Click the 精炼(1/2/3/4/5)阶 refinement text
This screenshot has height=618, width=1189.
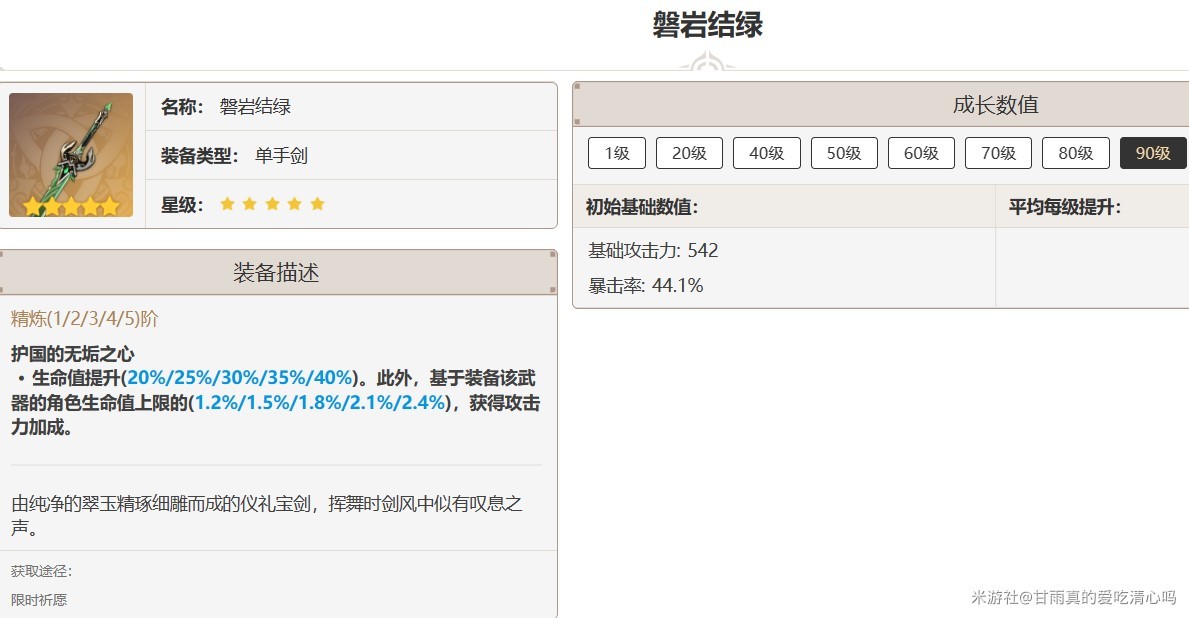pyautogui.click(x=84, y=319)
